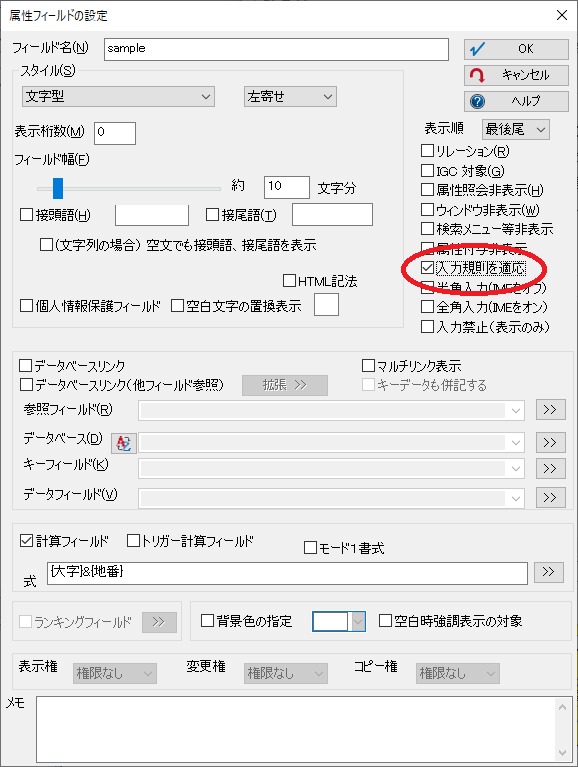
Task: Click into the 式 formula input box
Action: 287,573
